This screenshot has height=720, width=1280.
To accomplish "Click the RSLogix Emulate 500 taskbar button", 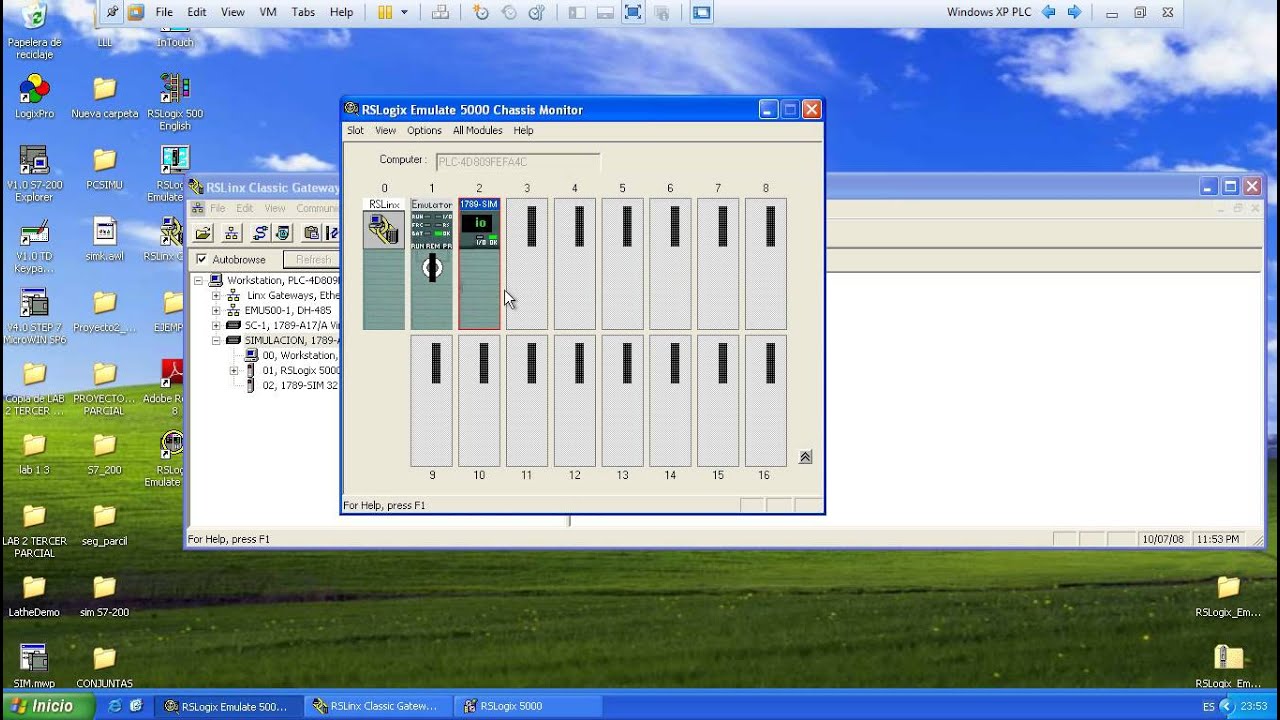I will (229, 706).
